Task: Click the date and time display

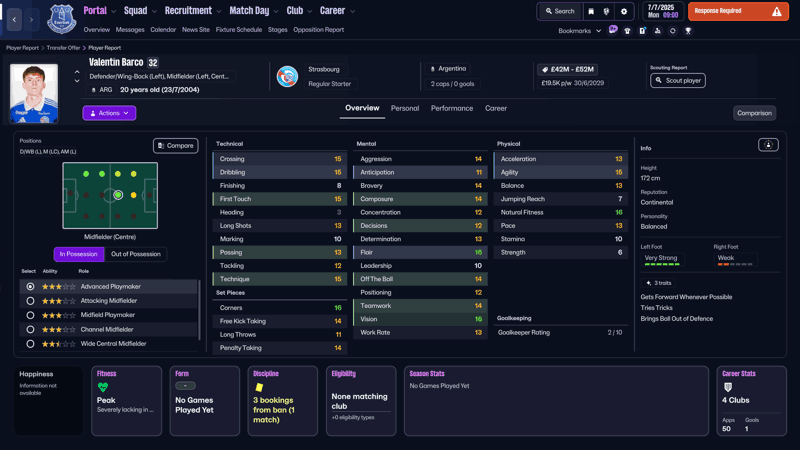Action: pos(663,11)
